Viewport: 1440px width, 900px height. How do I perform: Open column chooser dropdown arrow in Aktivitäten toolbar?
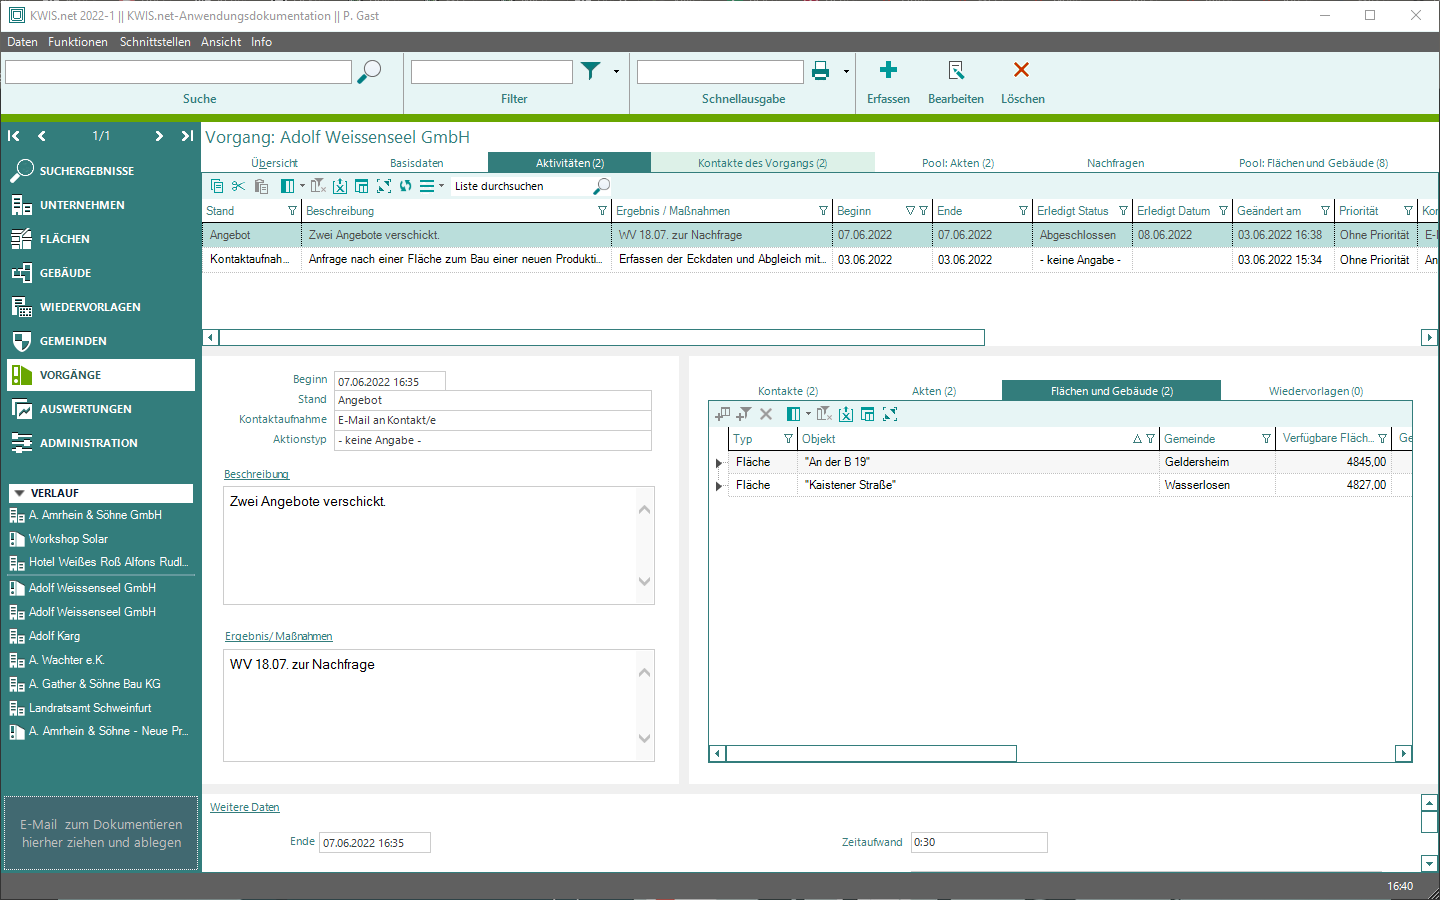click(x=302, y=186)
